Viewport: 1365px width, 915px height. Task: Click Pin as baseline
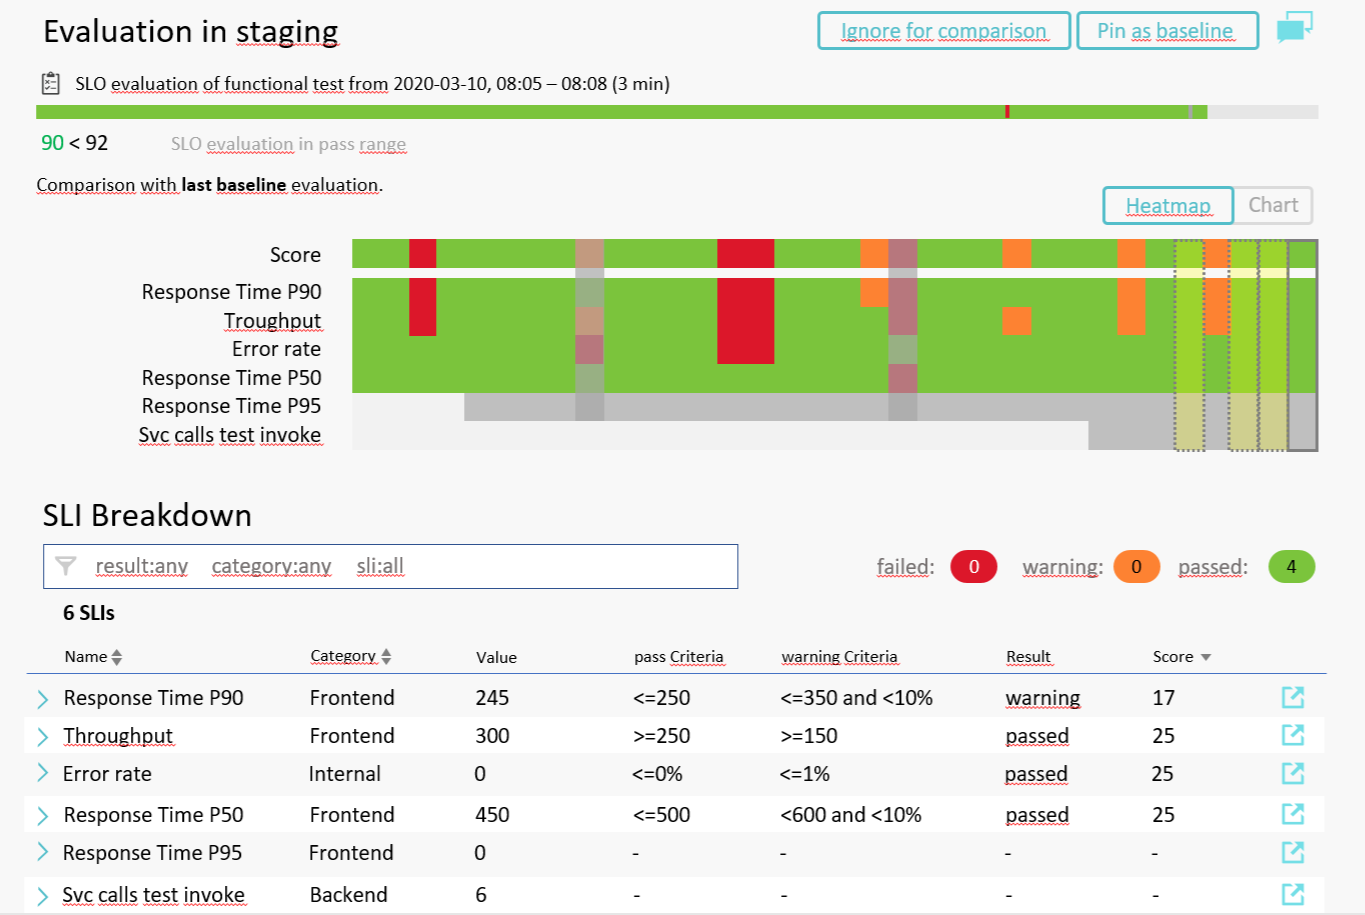click(1166, 30)
